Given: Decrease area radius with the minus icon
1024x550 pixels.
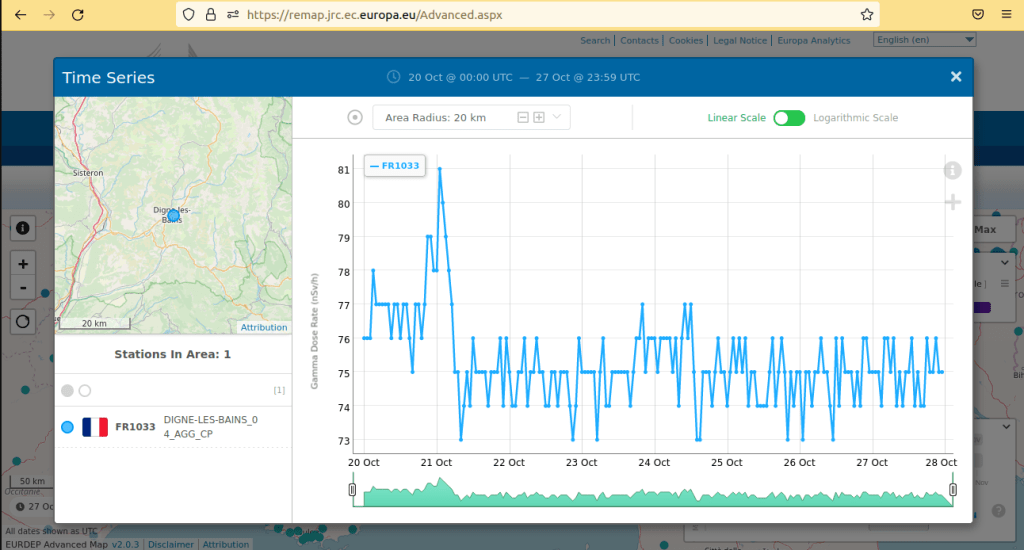Looking at the screenshot, I should point(522,118).
